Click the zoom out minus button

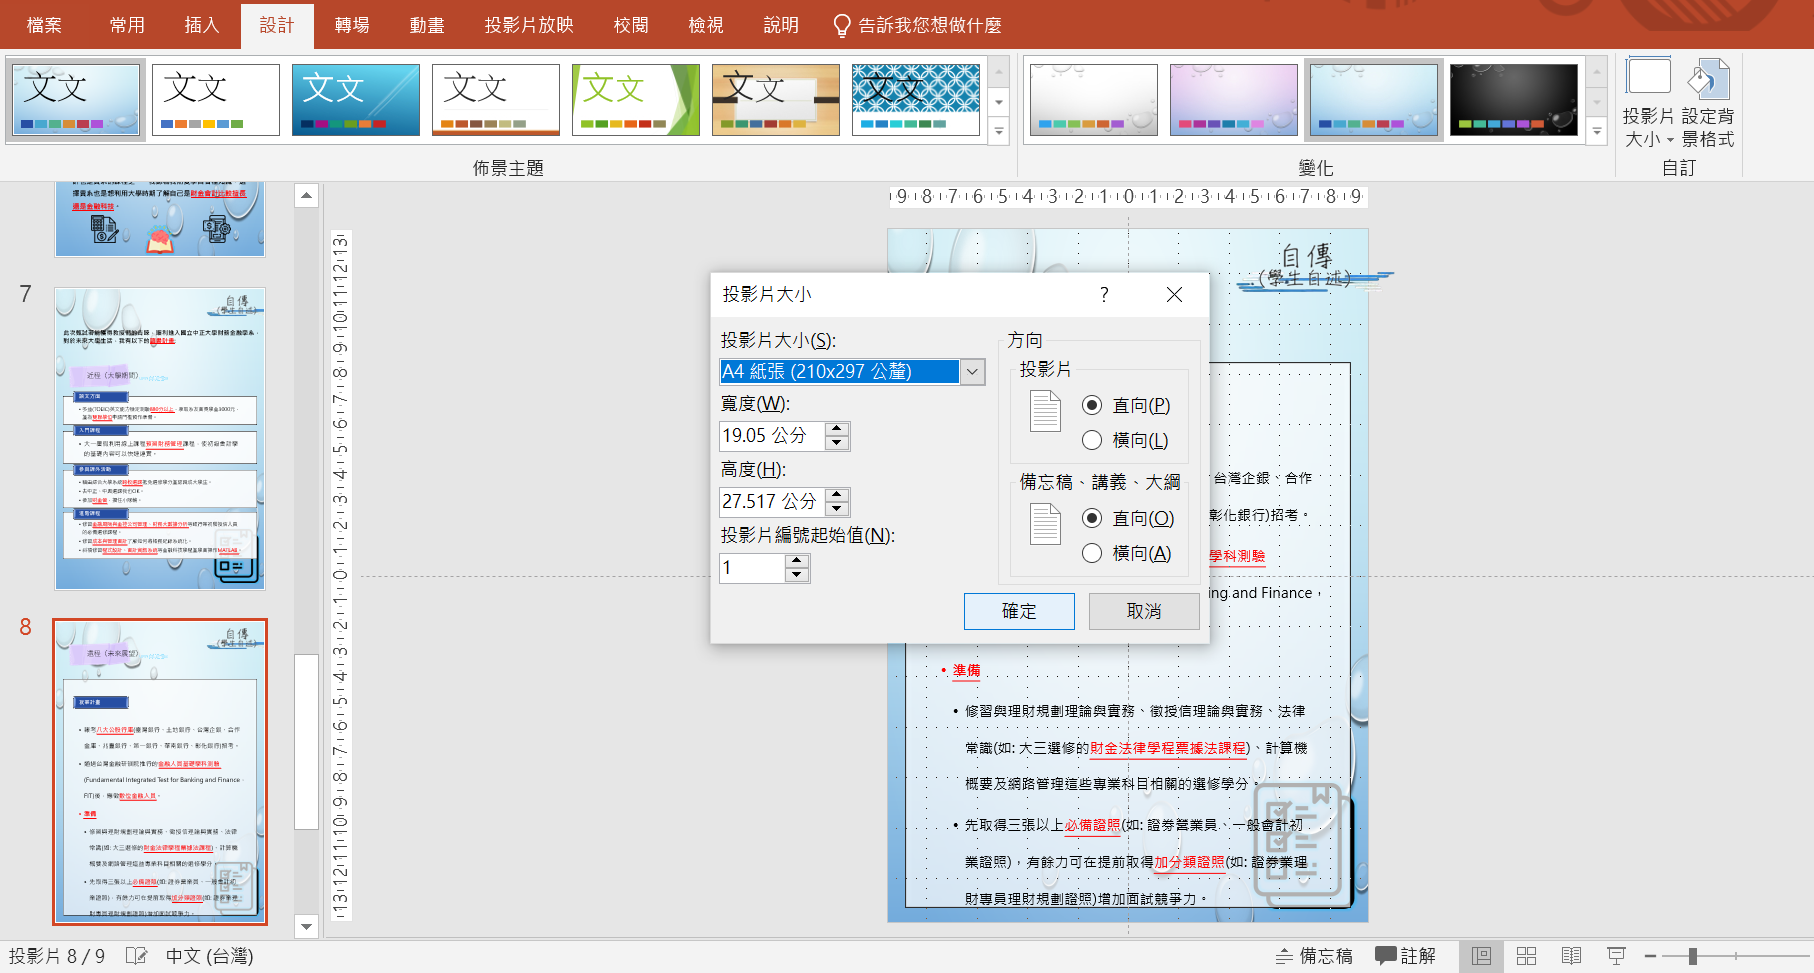[1650, 956]
